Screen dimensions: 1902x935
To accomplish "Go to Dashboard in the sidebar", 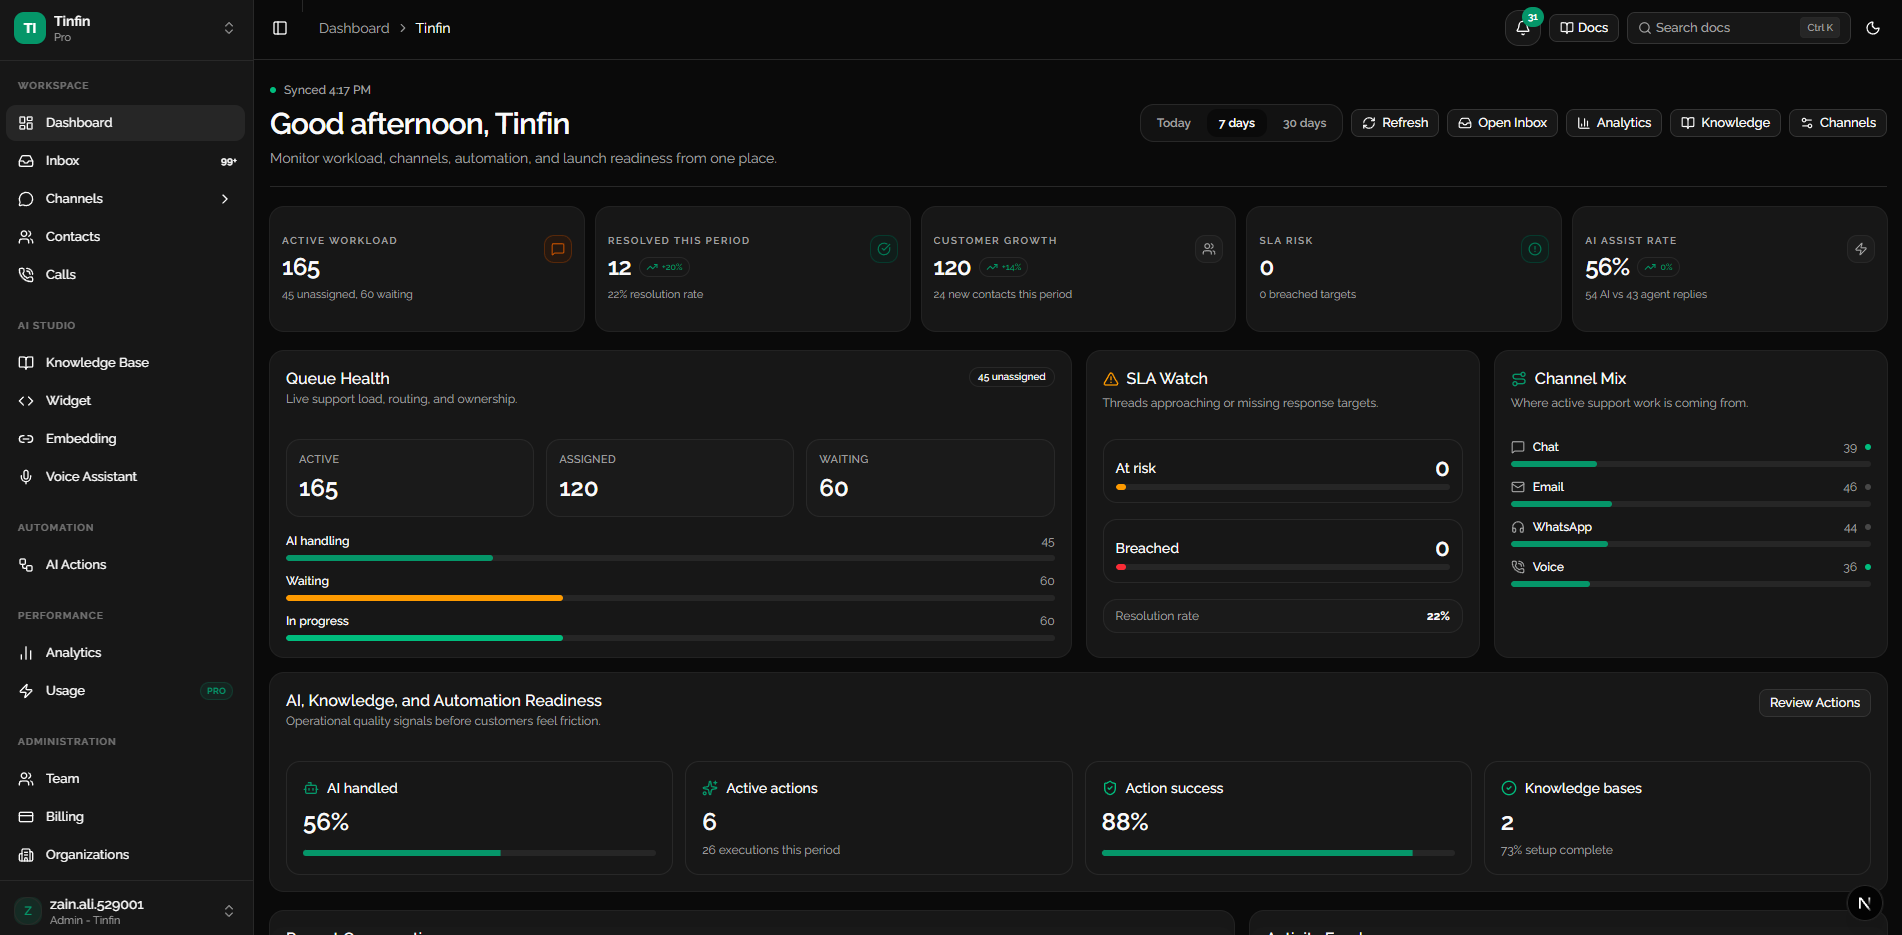I will [x=126, y=123].
